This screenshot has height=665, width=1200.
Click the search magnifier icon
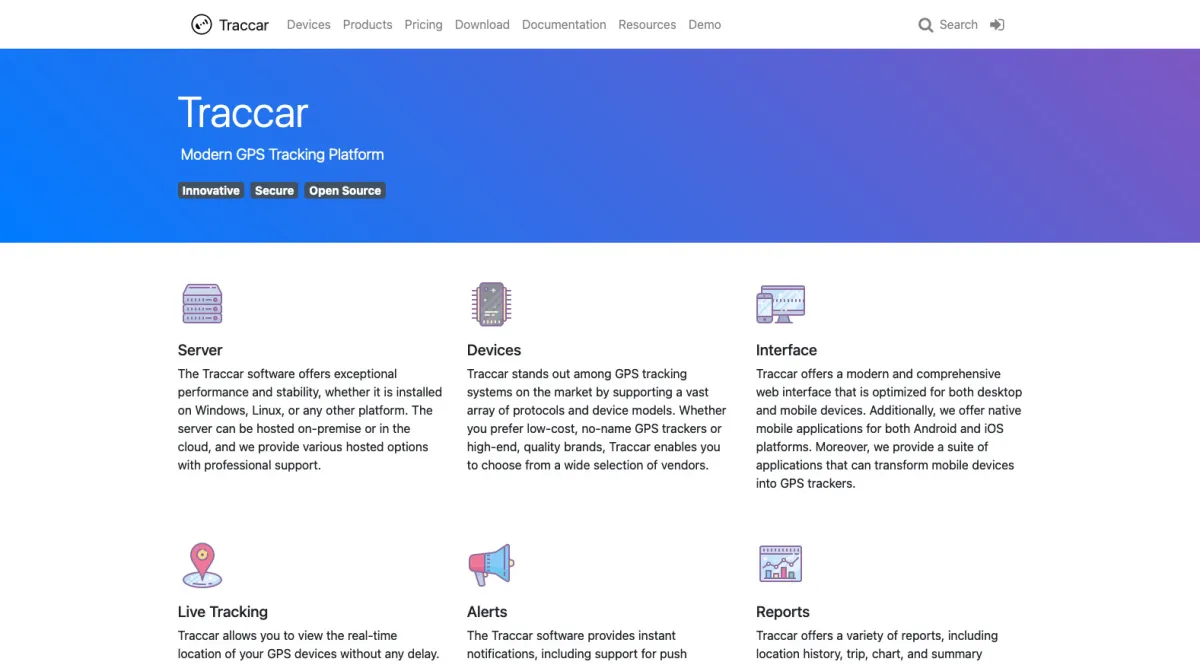[926, 25]
